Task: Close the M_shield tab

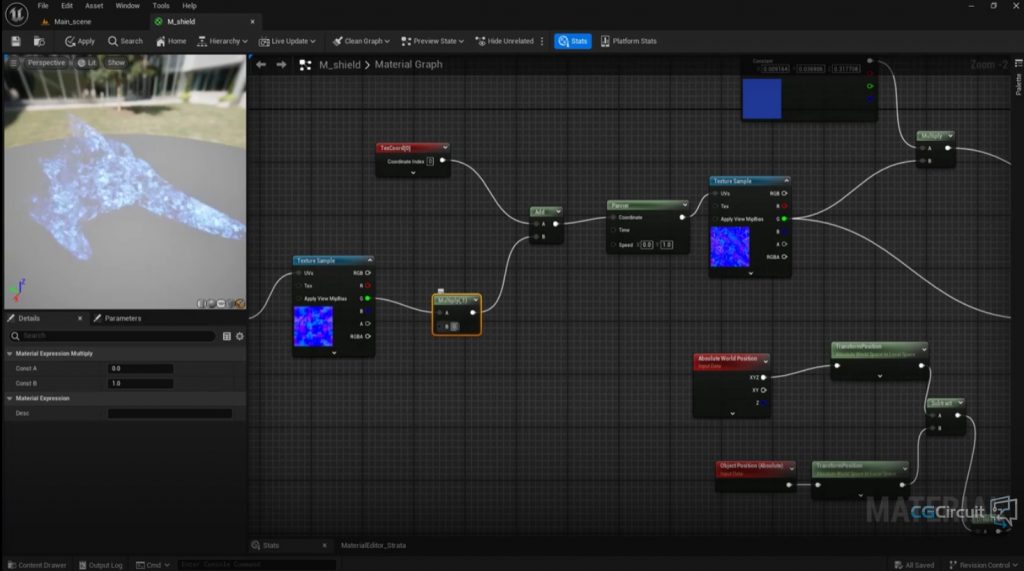Action: (x=253, y=22)
